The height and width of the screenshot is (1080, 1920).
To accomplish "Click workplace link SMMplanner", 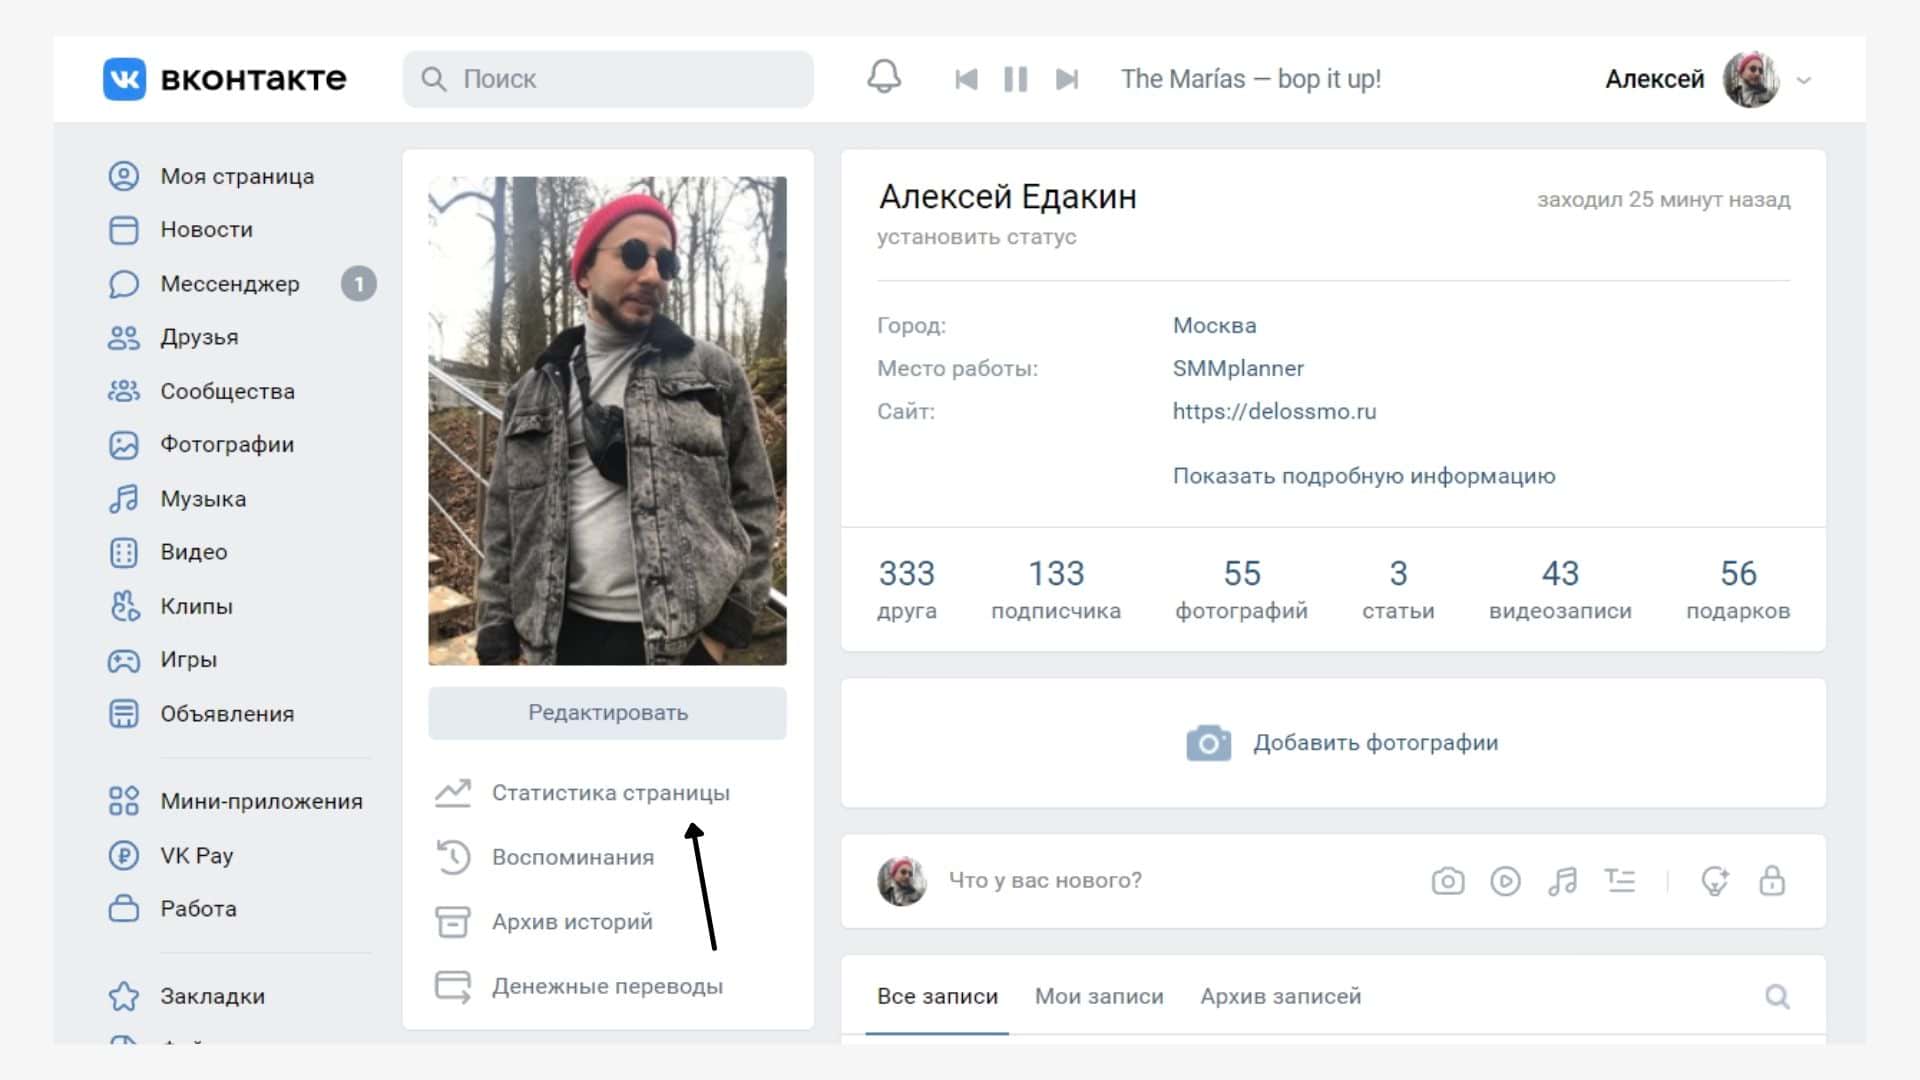I will (1238, 368).
